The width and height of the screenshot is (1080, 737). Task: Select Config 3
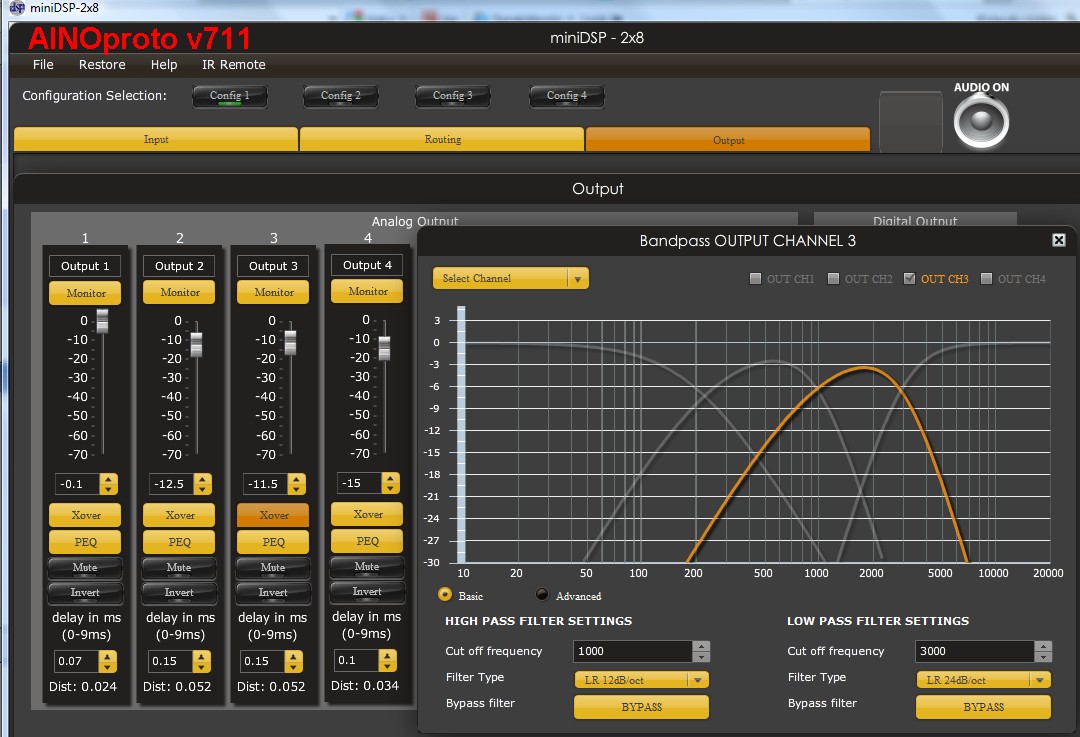(453, 96)
